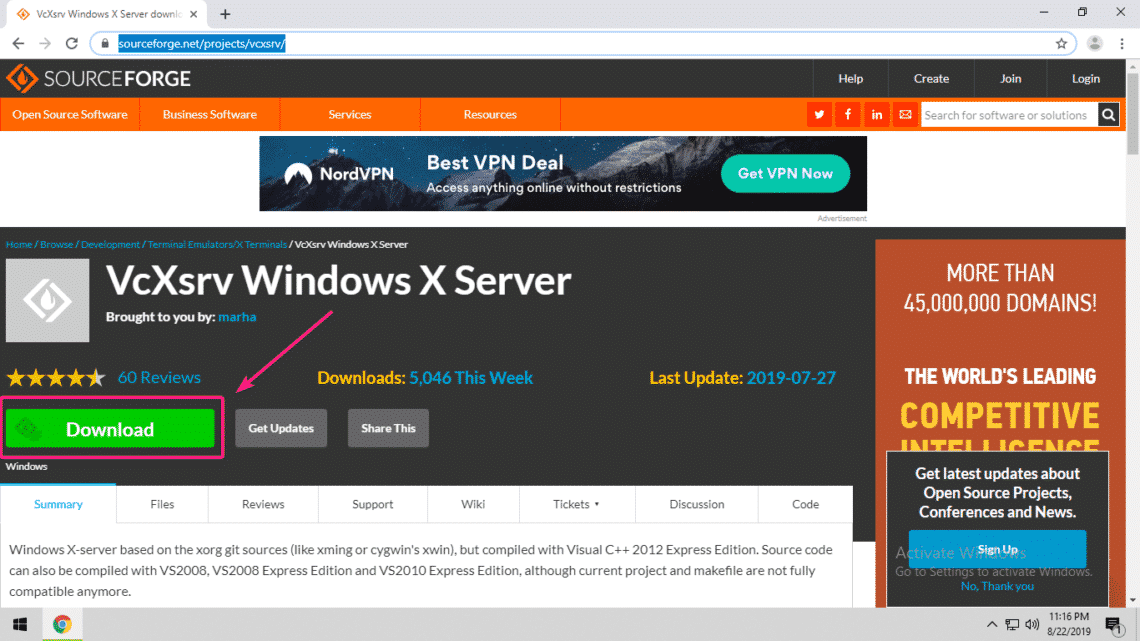1140x641 pixels.
Task: Open the Open Source Software menu
Action: coord(70,115)
